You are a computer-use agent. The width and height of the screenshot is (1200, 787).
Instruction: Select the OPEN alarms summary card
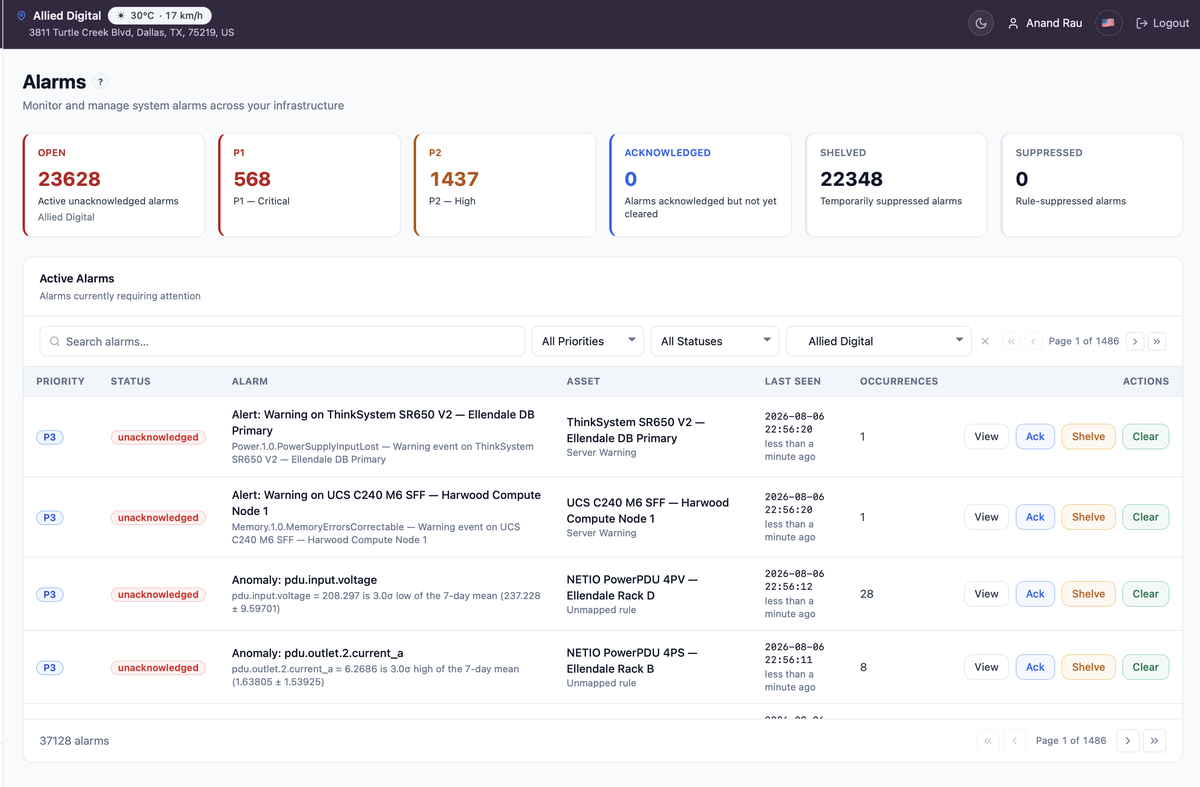pyautogui.click(x=113, y=185)
